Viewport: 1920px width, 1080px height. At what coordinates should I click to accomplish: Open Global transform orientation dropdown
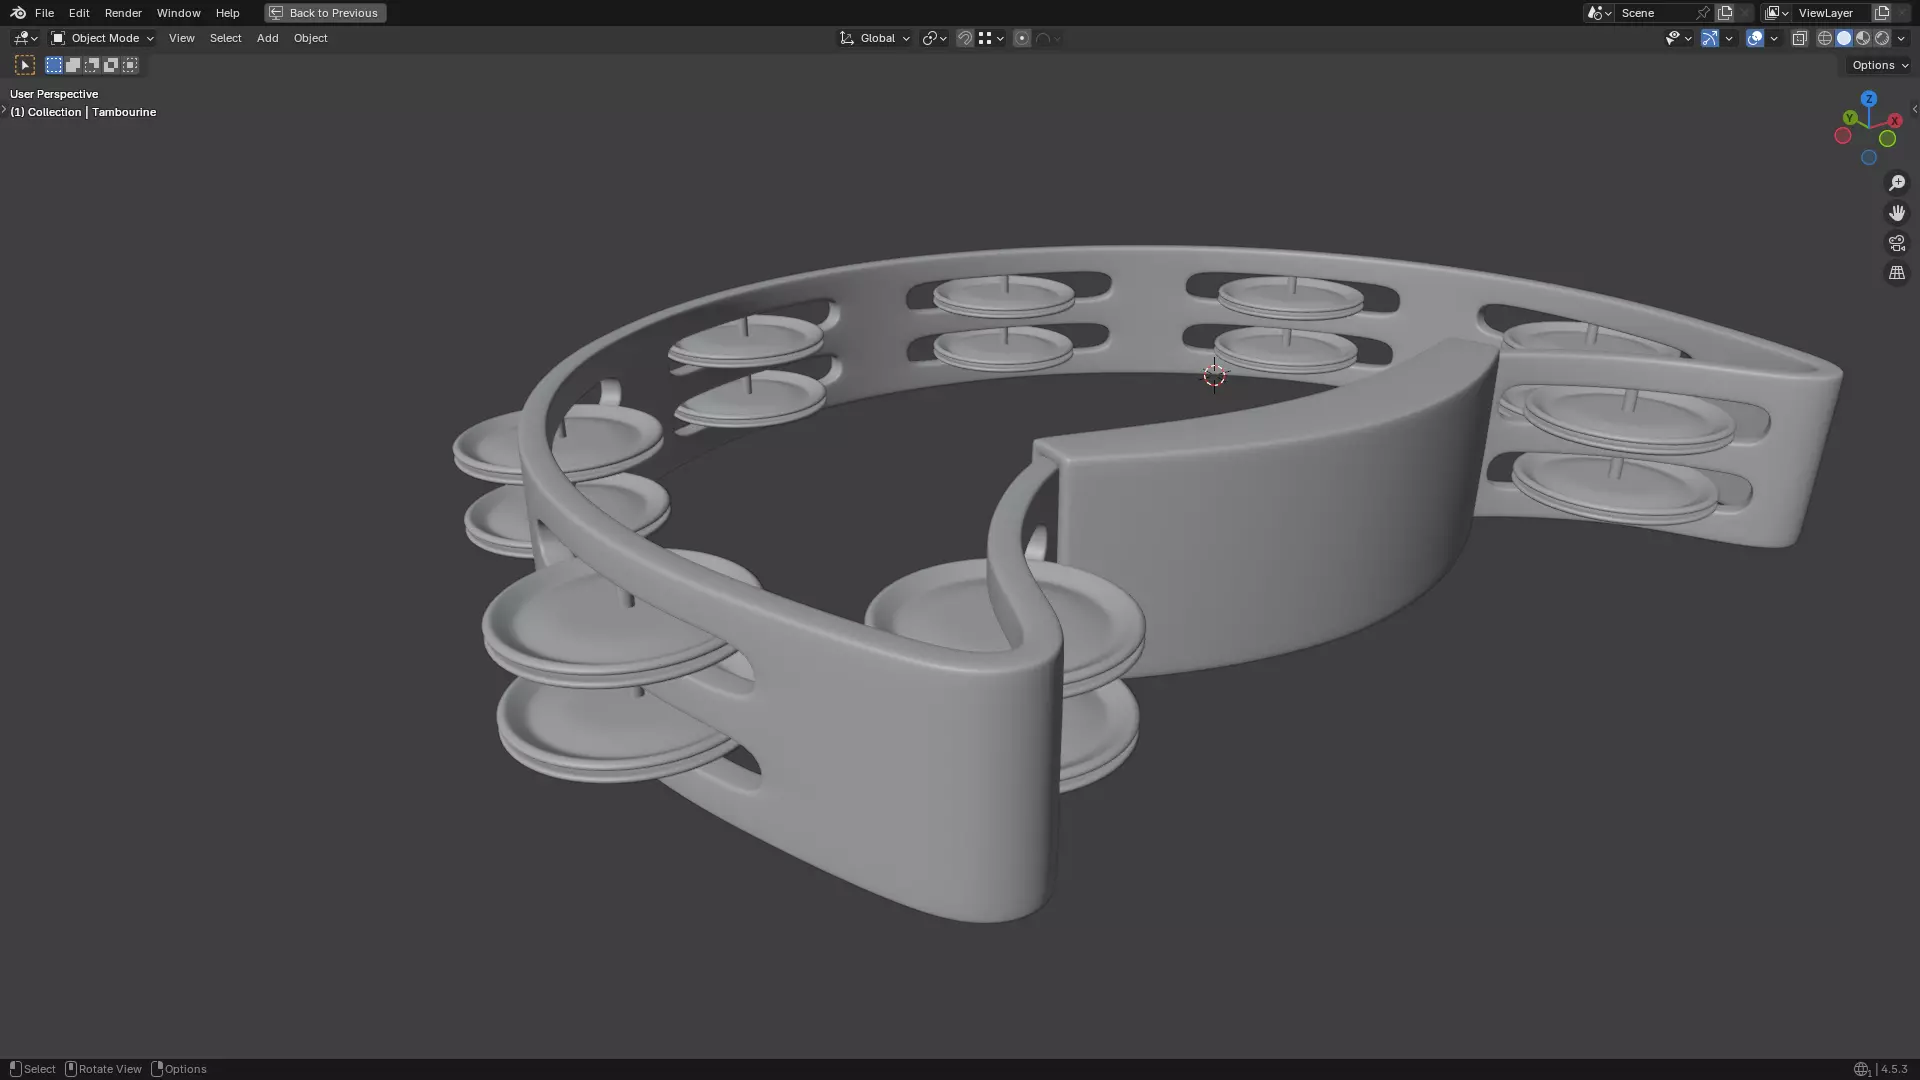point(875,38)
